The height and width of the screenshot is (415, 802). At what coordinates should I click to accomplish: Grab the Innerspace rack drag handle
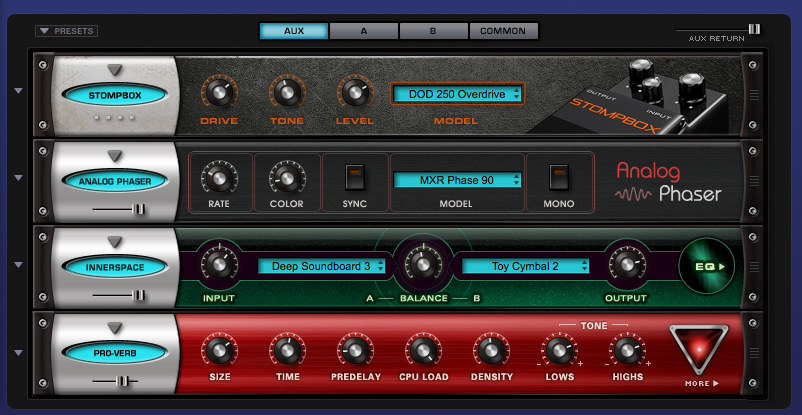point(754,267)
